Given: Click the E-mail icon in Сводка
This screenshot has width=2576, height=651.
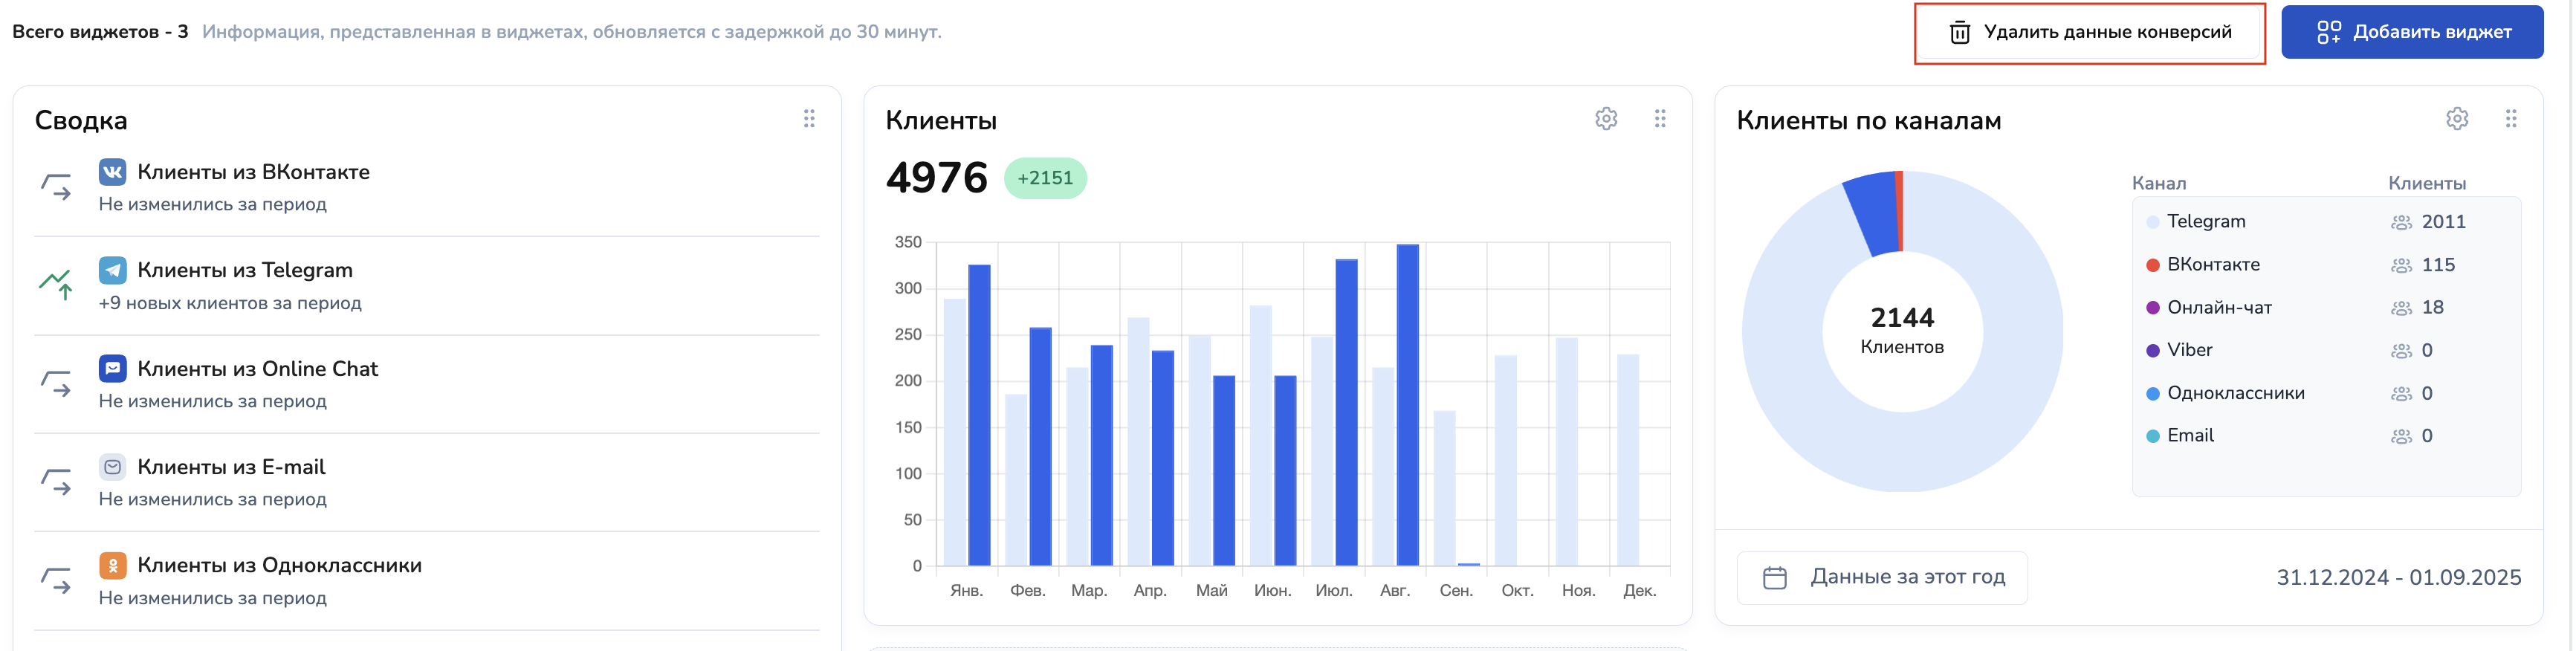Looking at the screenshot, I should pyautogui.click(x=112, y=467).
